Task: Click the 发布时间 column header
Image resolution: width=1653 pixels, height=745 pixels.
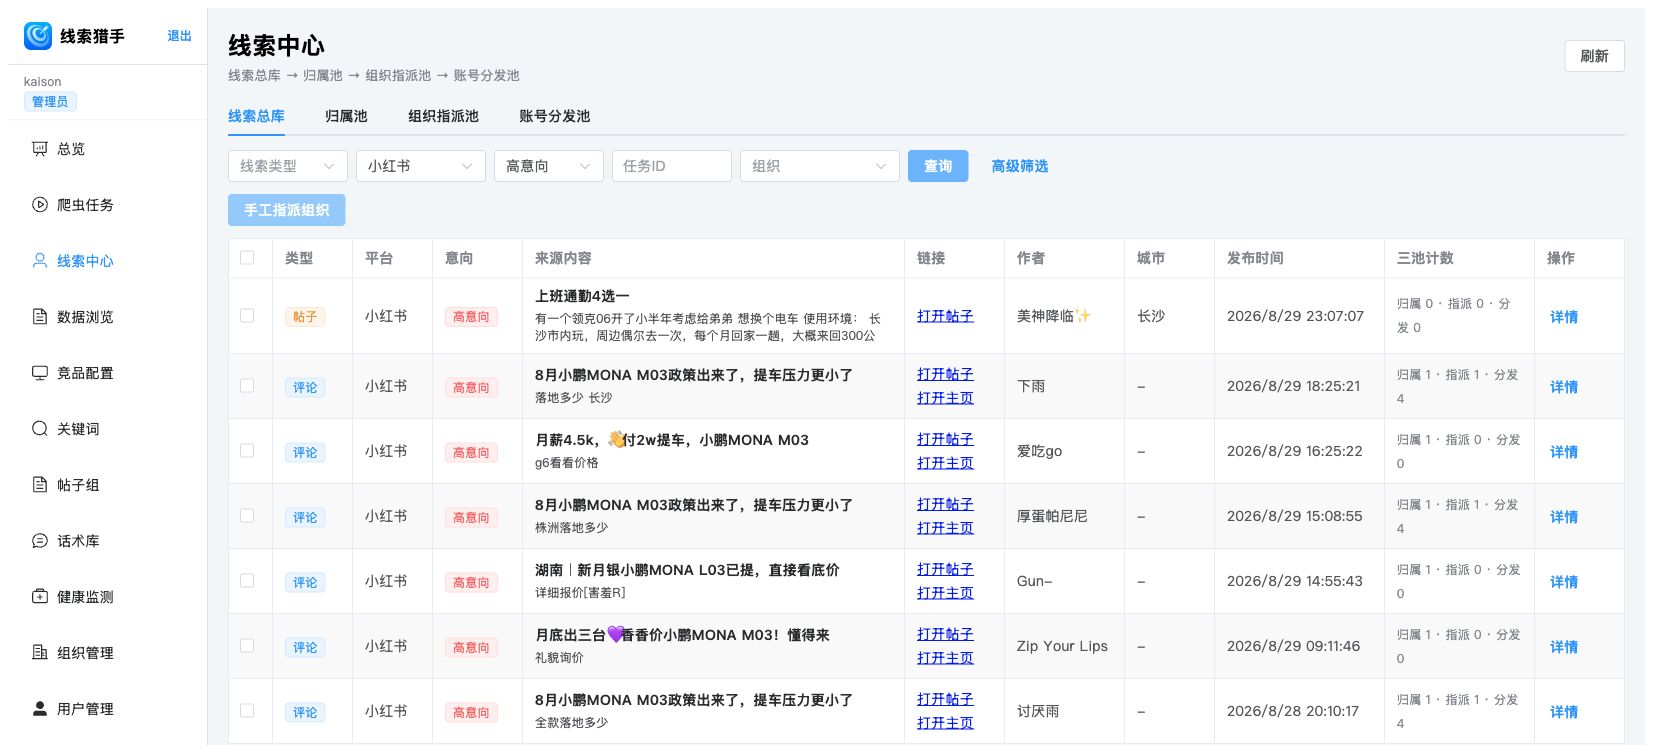Action: click(1255, 258)
